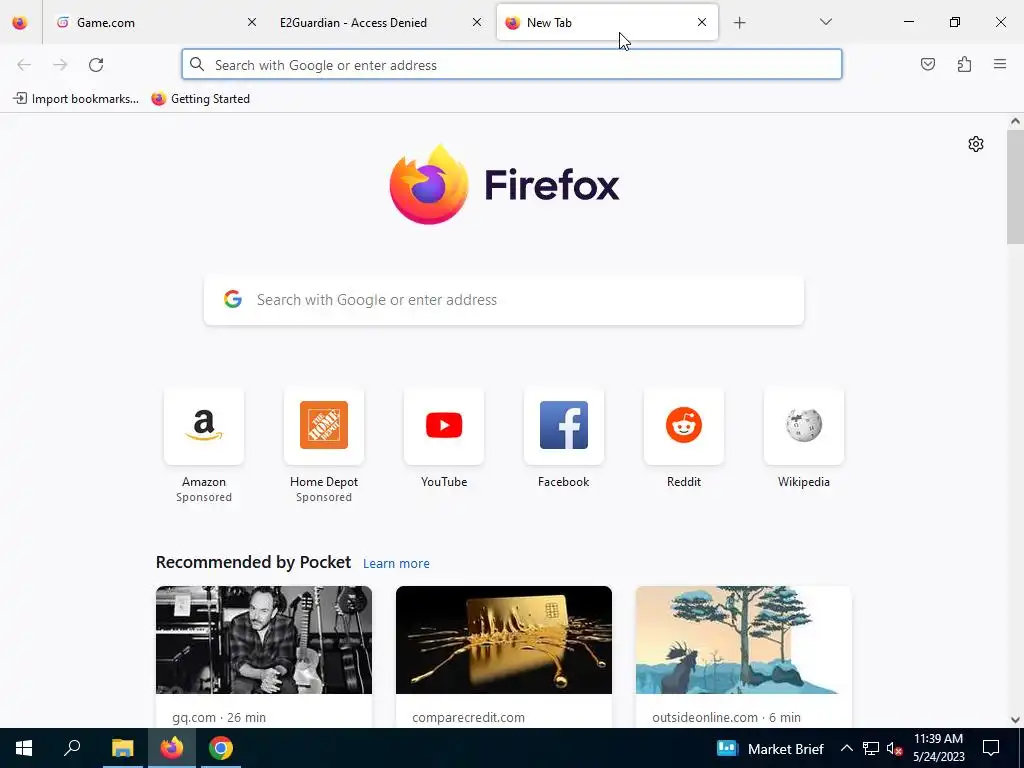Reload the current page

96,65
